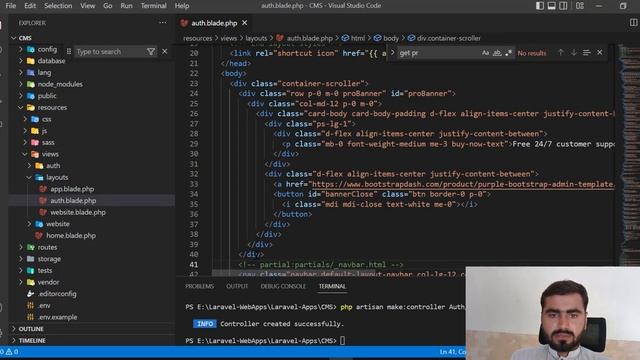
Task: Toggle Match Case in find widget
Action: (485, 53)
